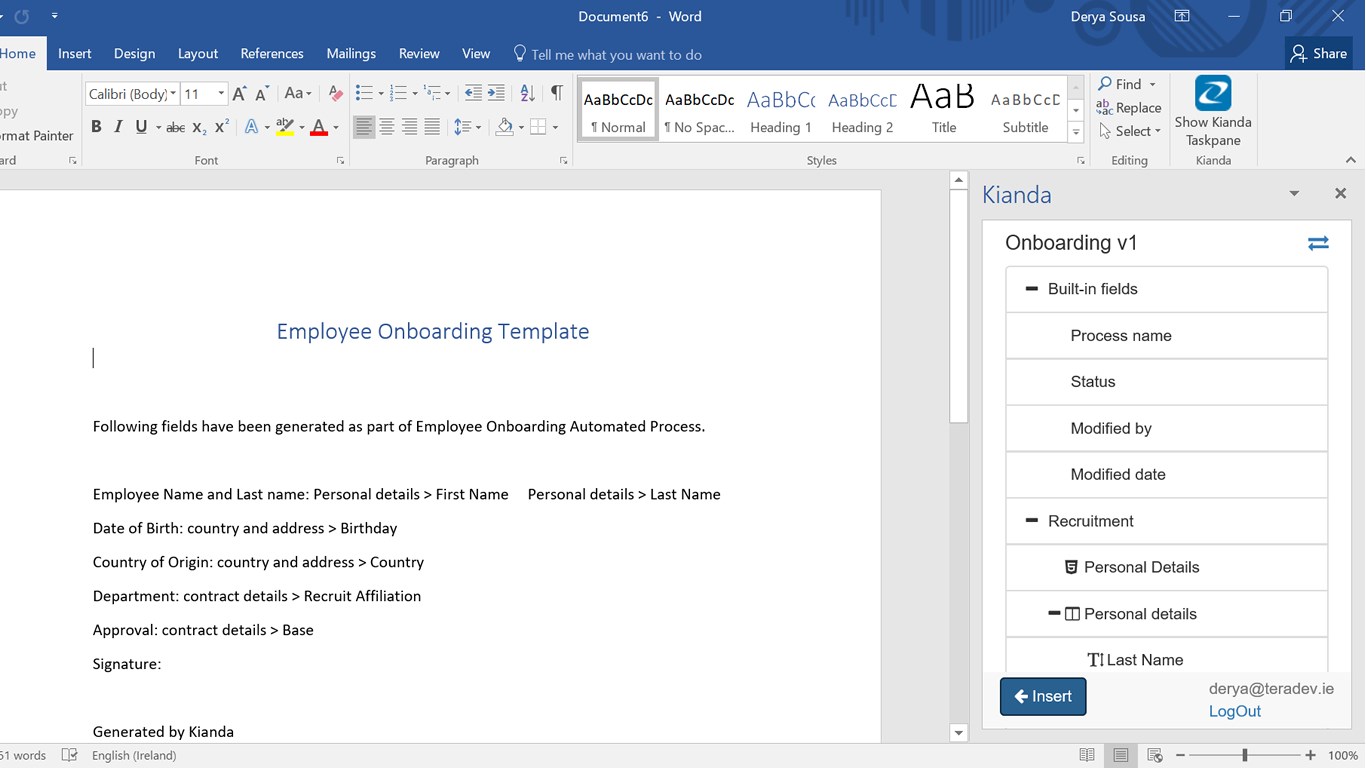
Task: Open the Change Case dropdown
Action: point(298,94)
